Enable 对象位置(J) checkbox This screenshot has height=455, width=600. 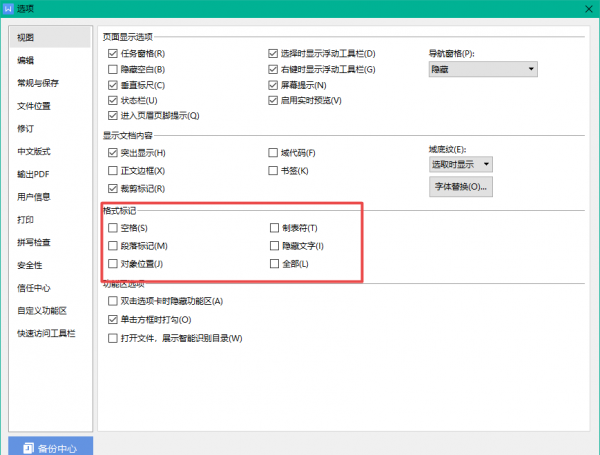(112, 264)
